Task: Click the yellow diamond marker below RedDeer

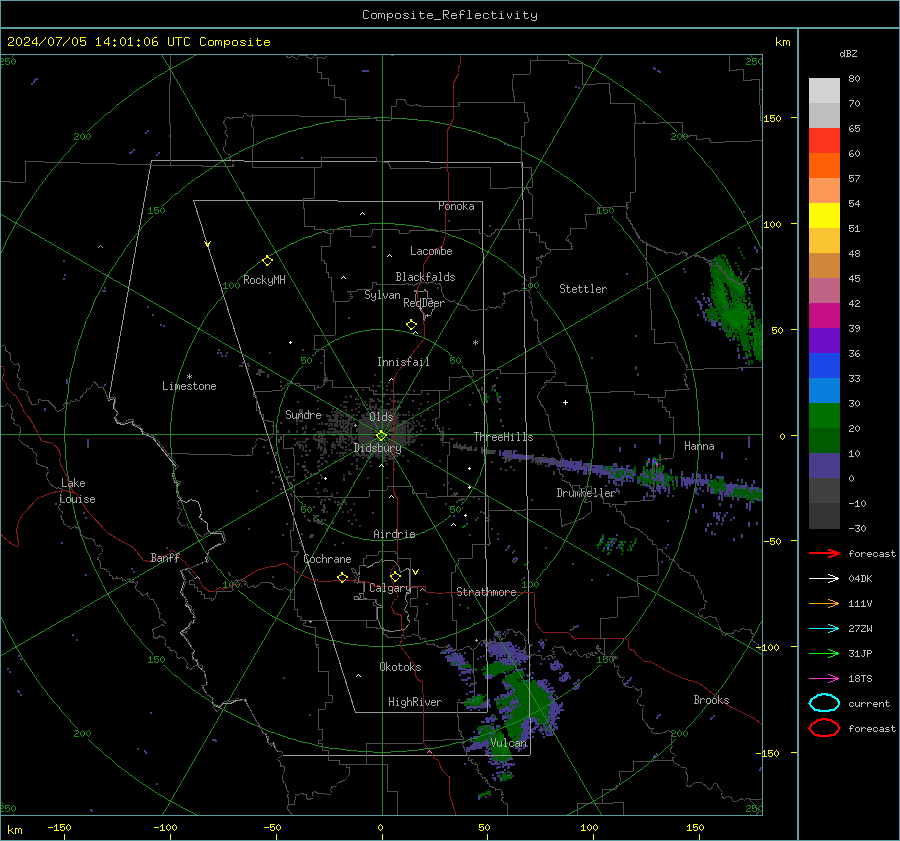Action: coord(411,325)
